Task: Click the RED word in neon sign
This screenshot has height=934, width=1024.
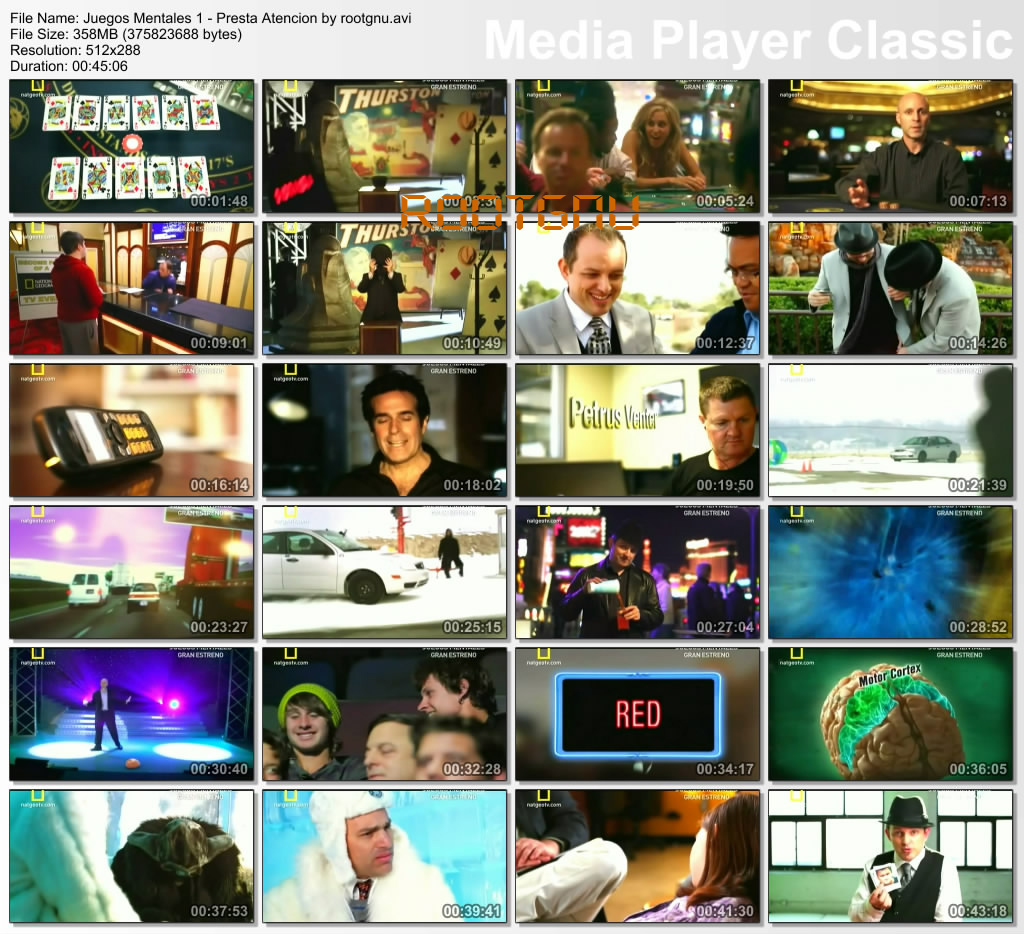Action: 638,714
